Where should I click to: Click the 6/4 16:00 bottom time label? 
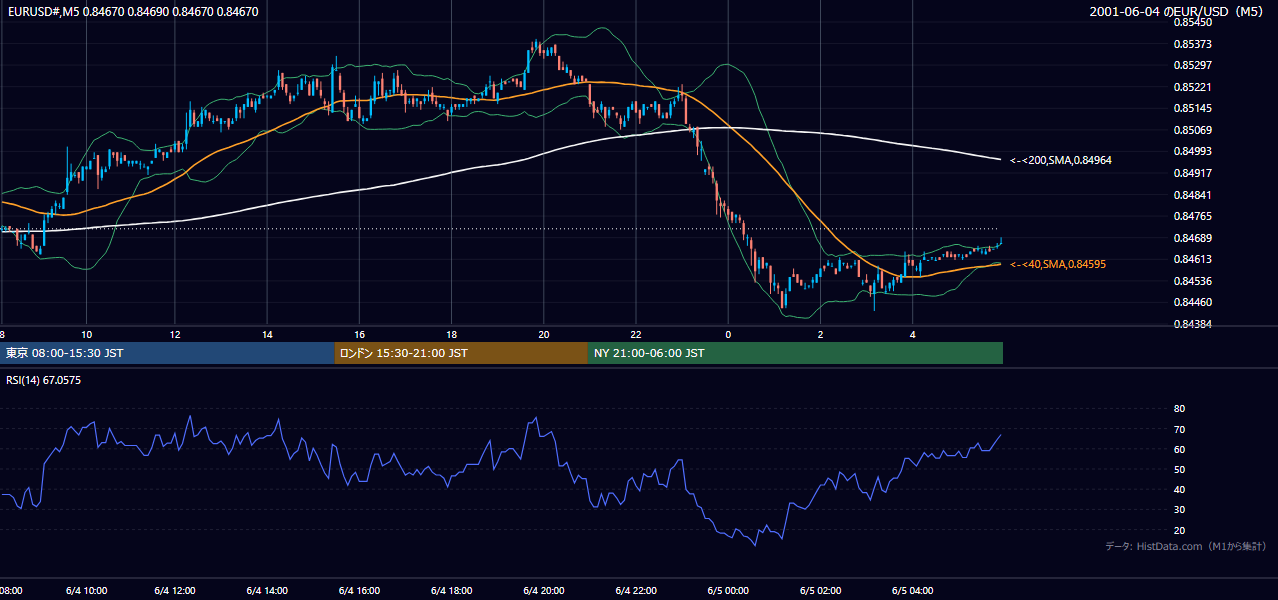pos(359,591)
